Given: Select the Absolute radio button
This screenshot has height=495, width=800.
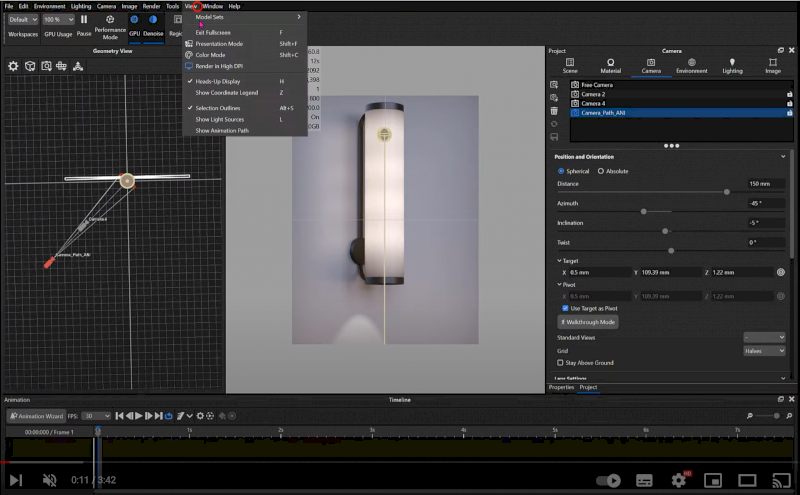Looking at the screenshot, I should point(600,171).
